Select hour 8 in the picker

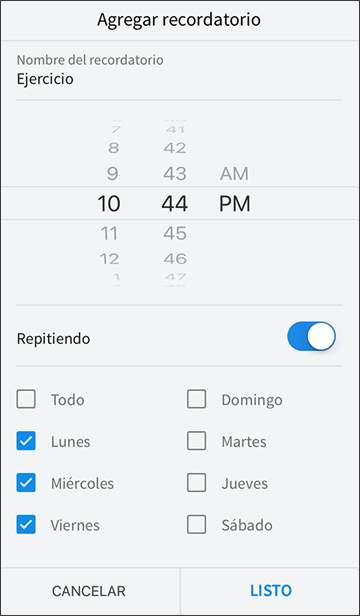coord(113,148)
